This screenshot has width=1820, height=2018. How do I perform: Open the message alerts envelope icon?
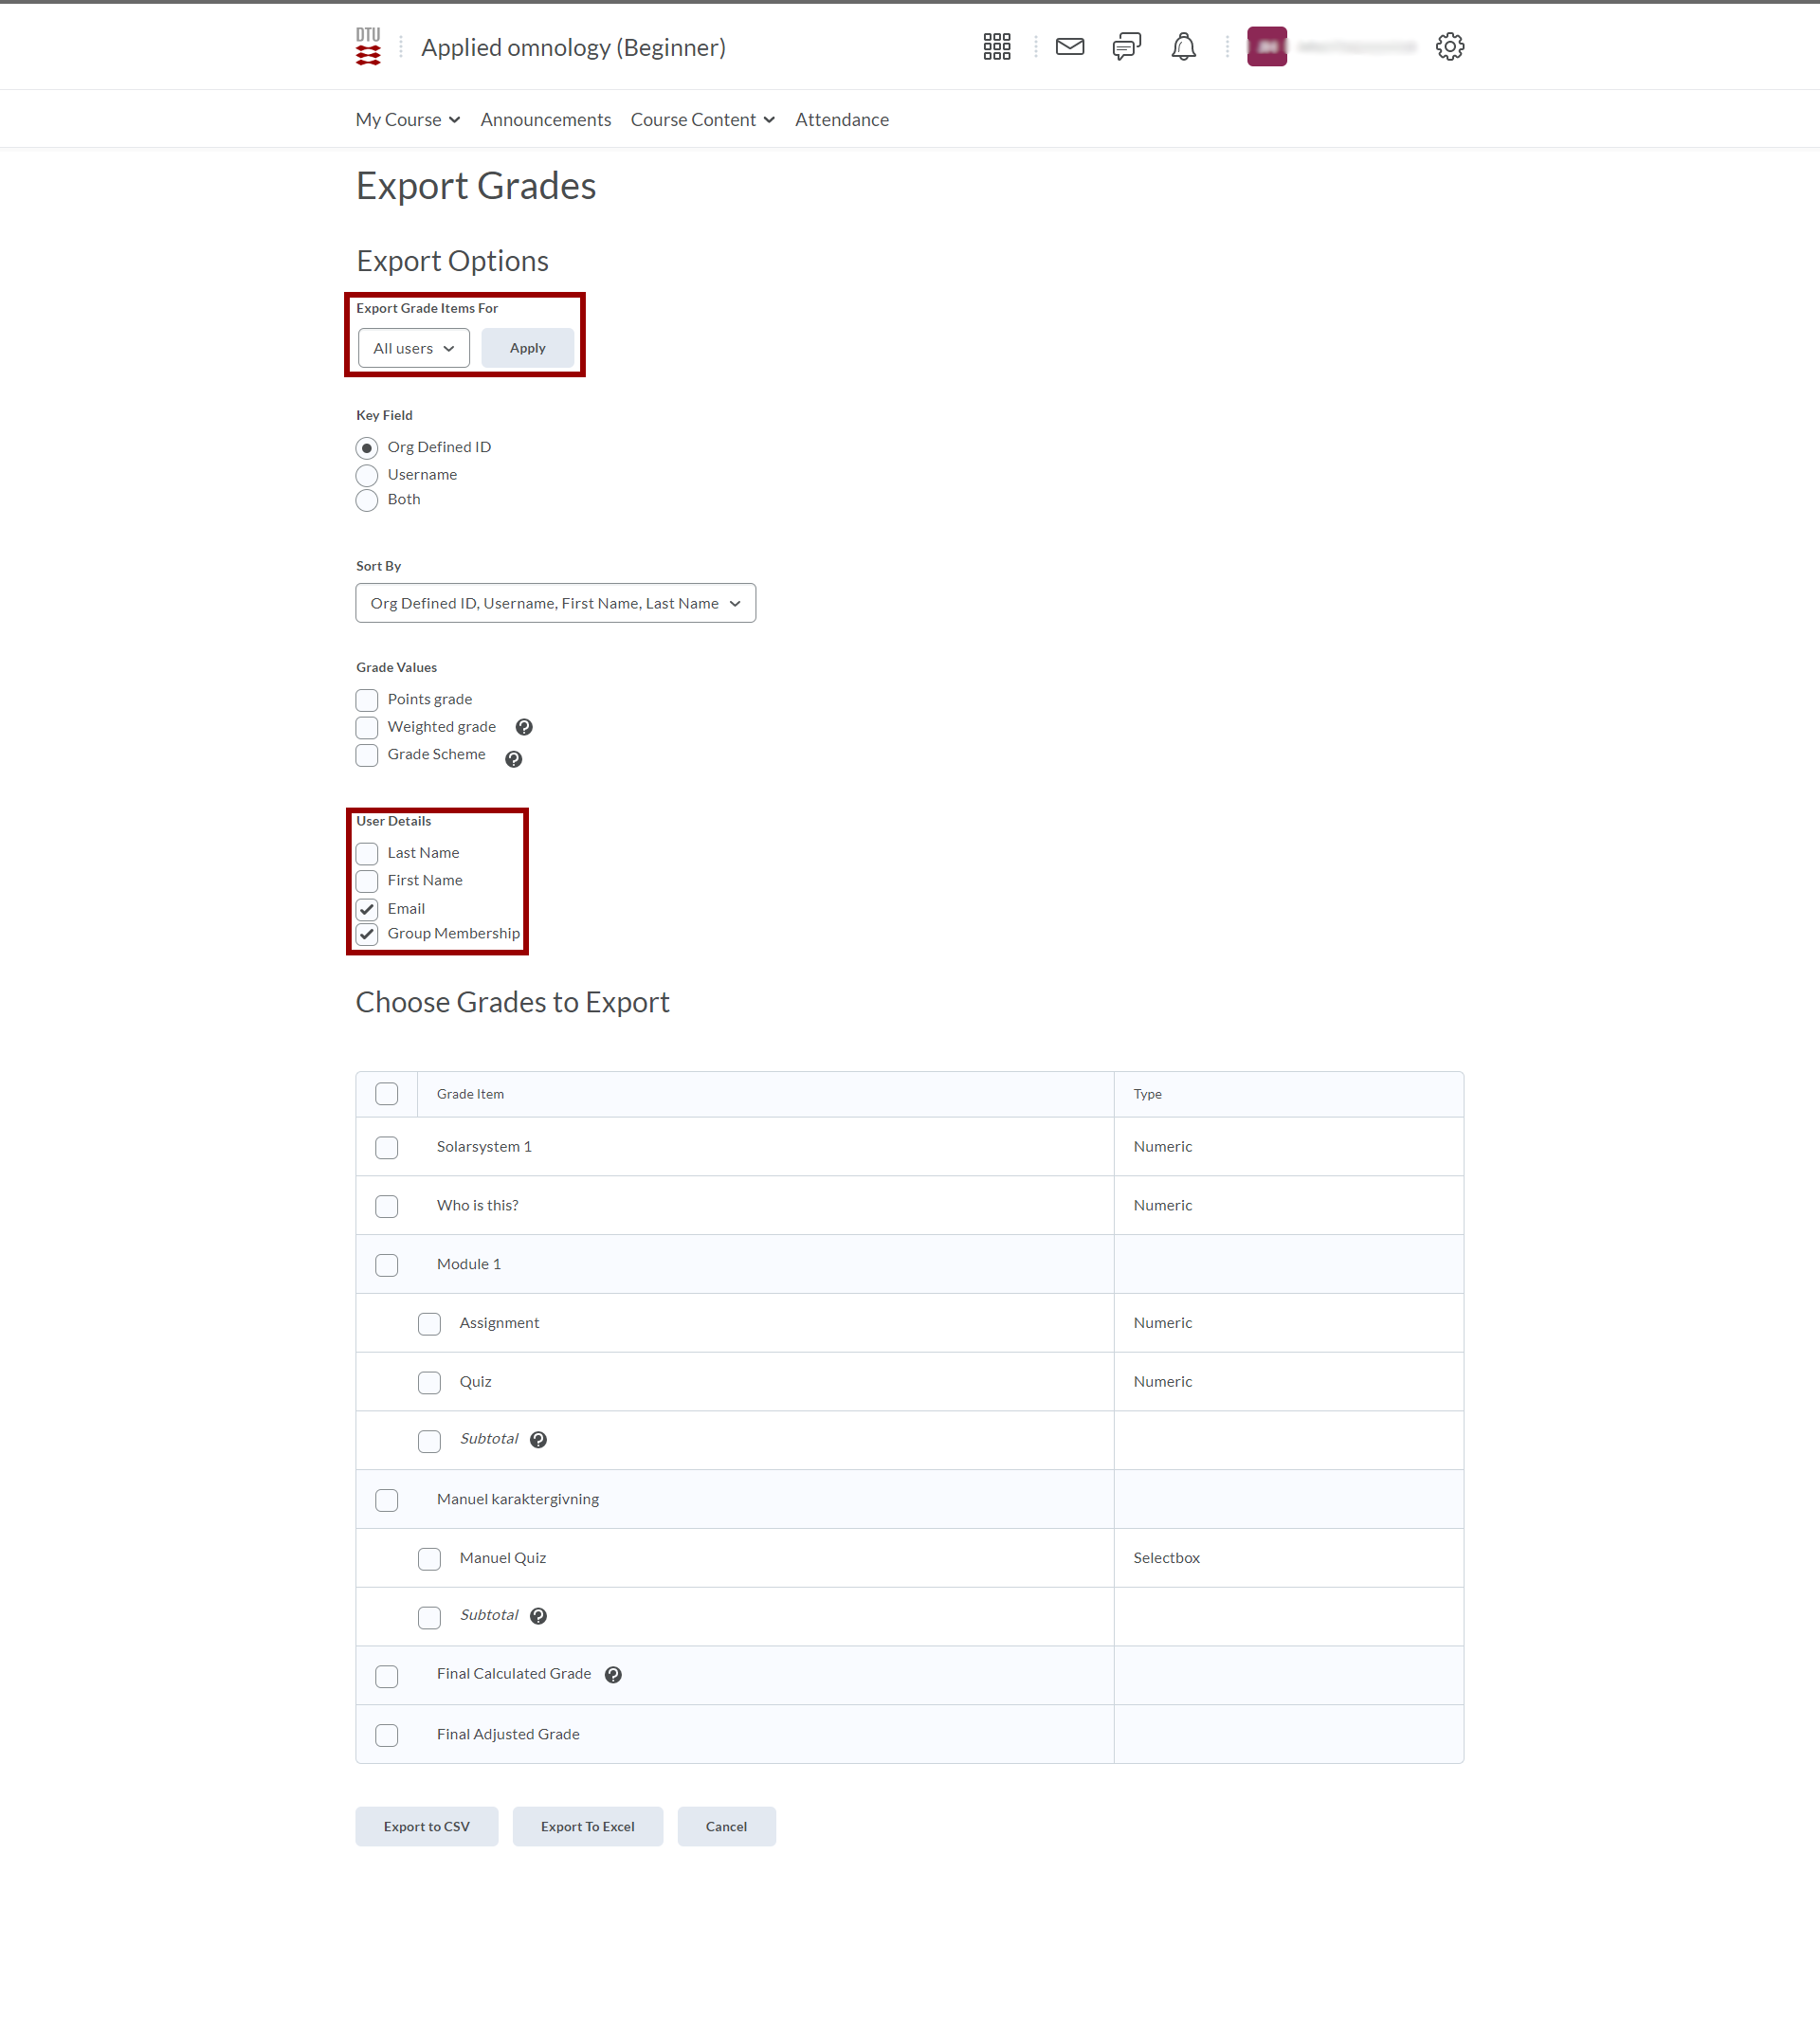point(1069,46)
